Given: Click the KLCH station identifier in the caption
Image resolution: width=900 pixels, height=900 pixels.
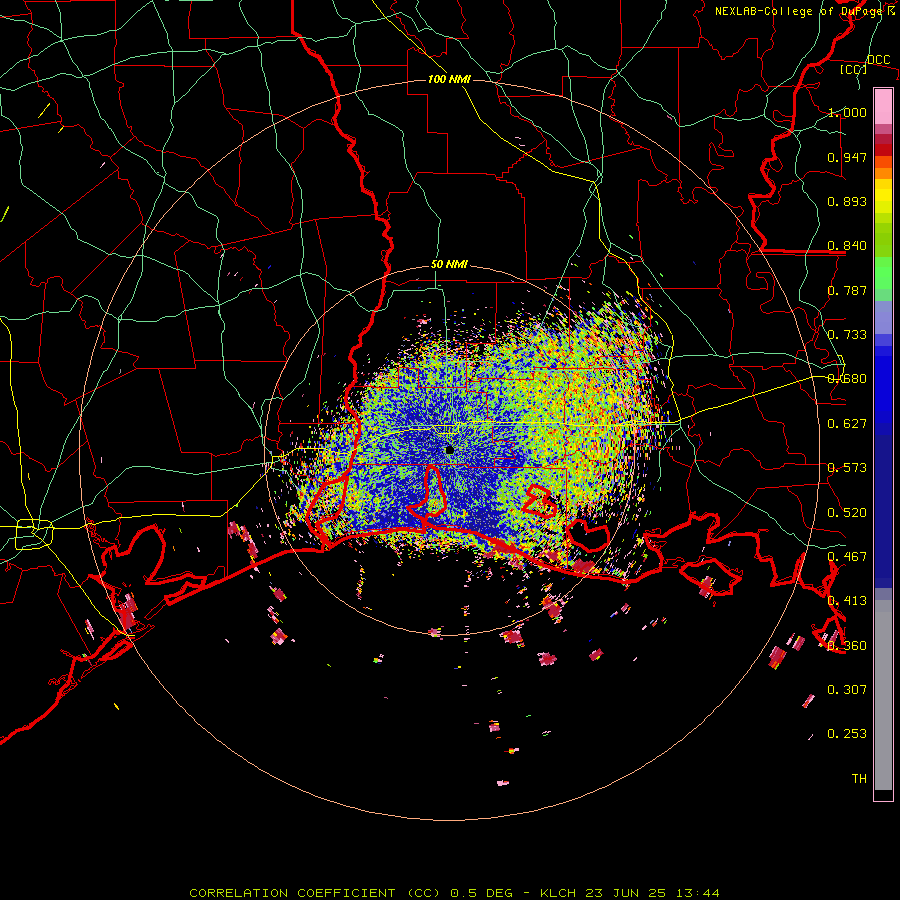Looking at the screenshot, I should 558,893.
